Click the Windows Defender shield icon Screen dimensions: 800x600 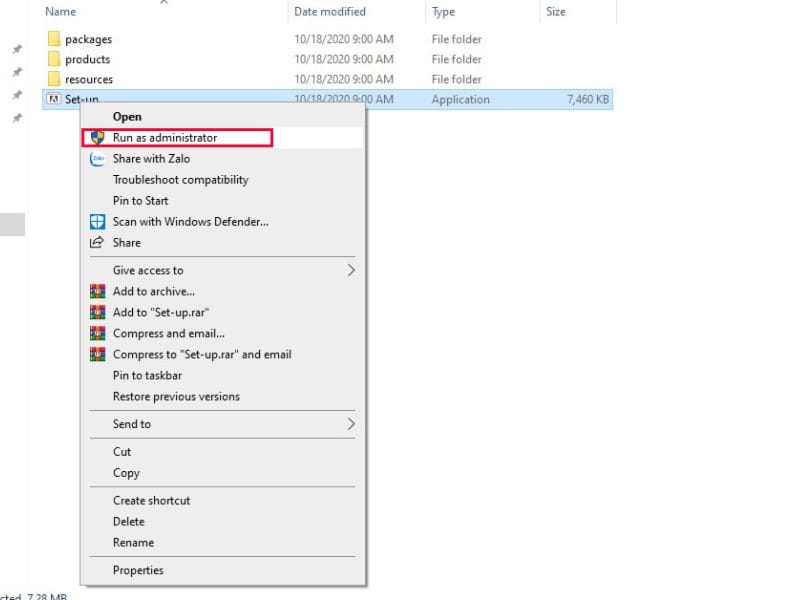pos(97,222)
